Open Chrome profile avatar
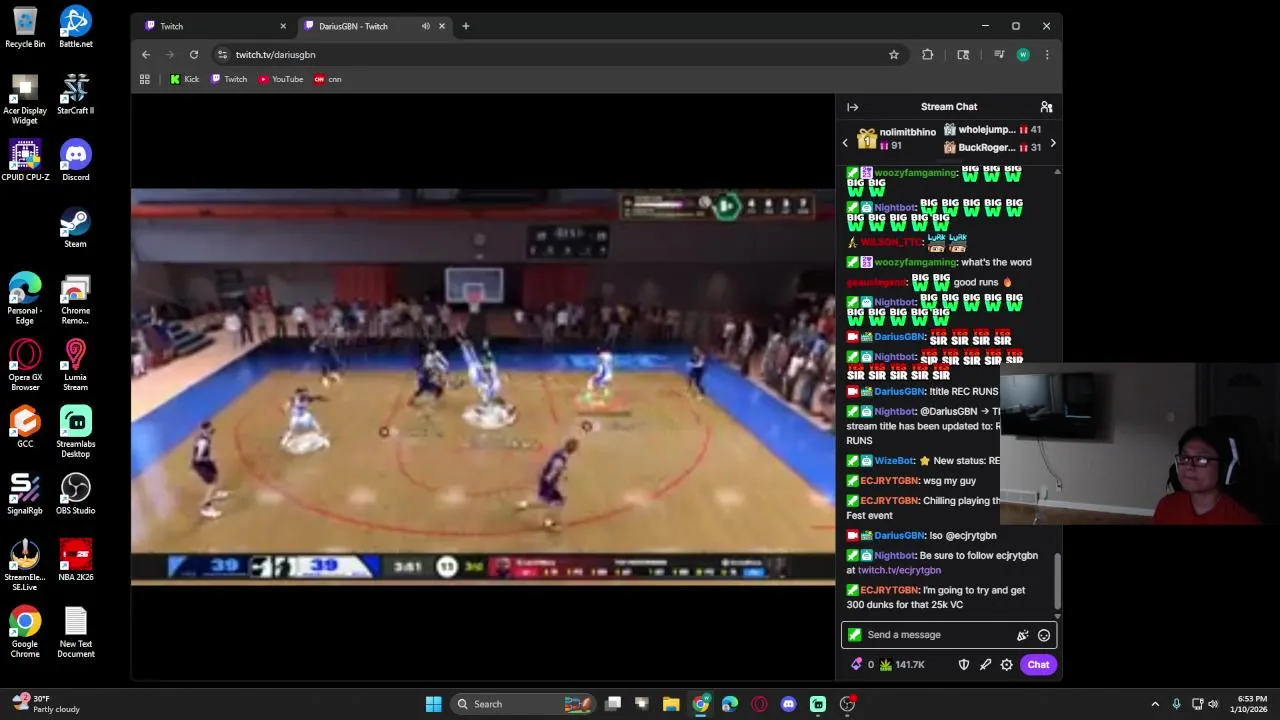 coord(1023,55)
